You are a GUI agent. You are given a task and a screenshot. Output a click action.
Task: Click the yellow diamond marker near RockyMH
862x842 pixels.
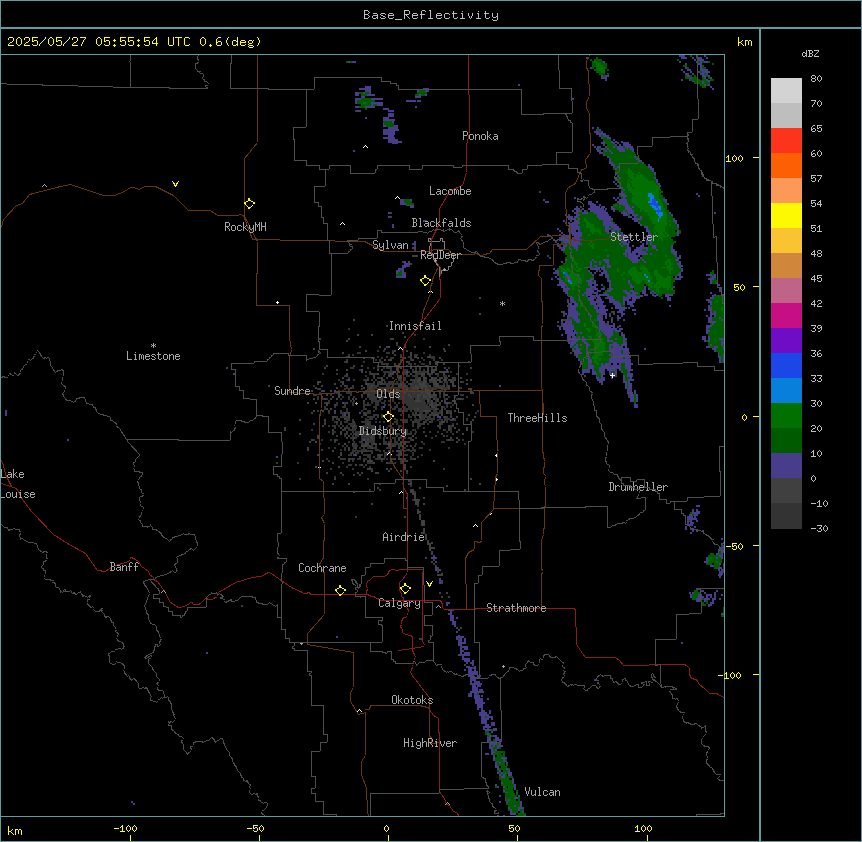pos(250,204)
